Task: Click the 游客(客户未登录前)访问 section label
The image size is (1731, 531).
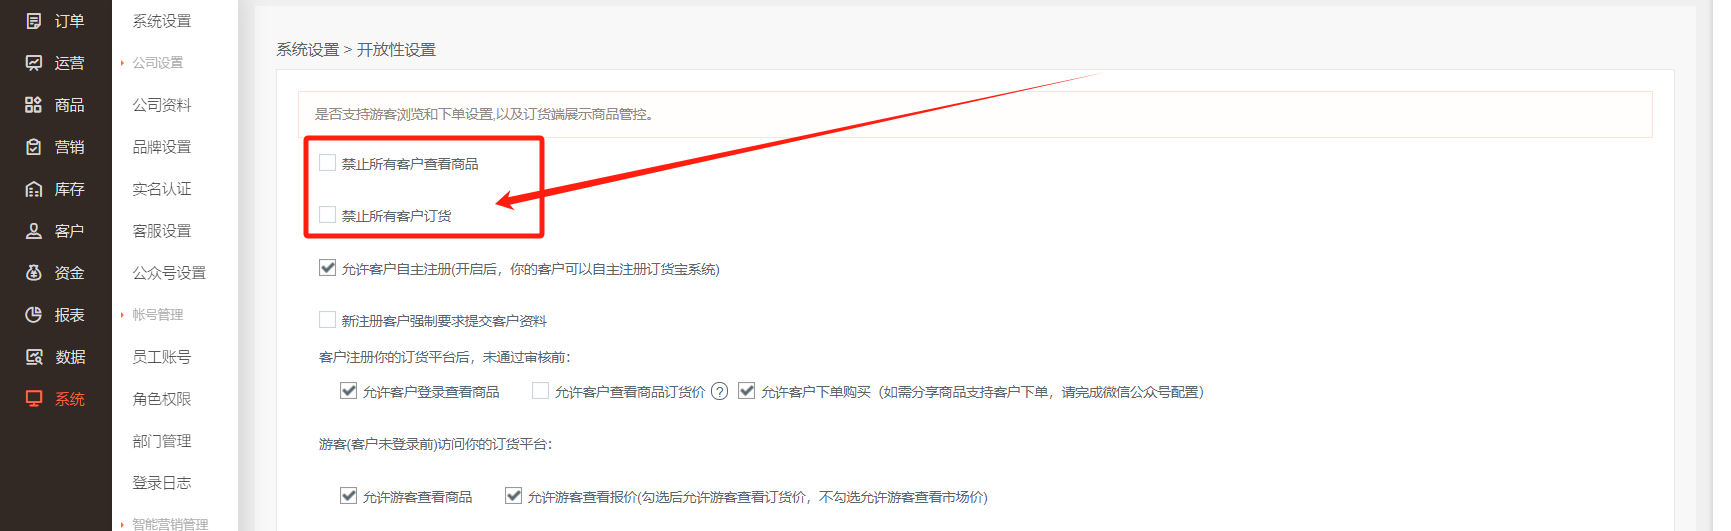Action: [436, 444]
